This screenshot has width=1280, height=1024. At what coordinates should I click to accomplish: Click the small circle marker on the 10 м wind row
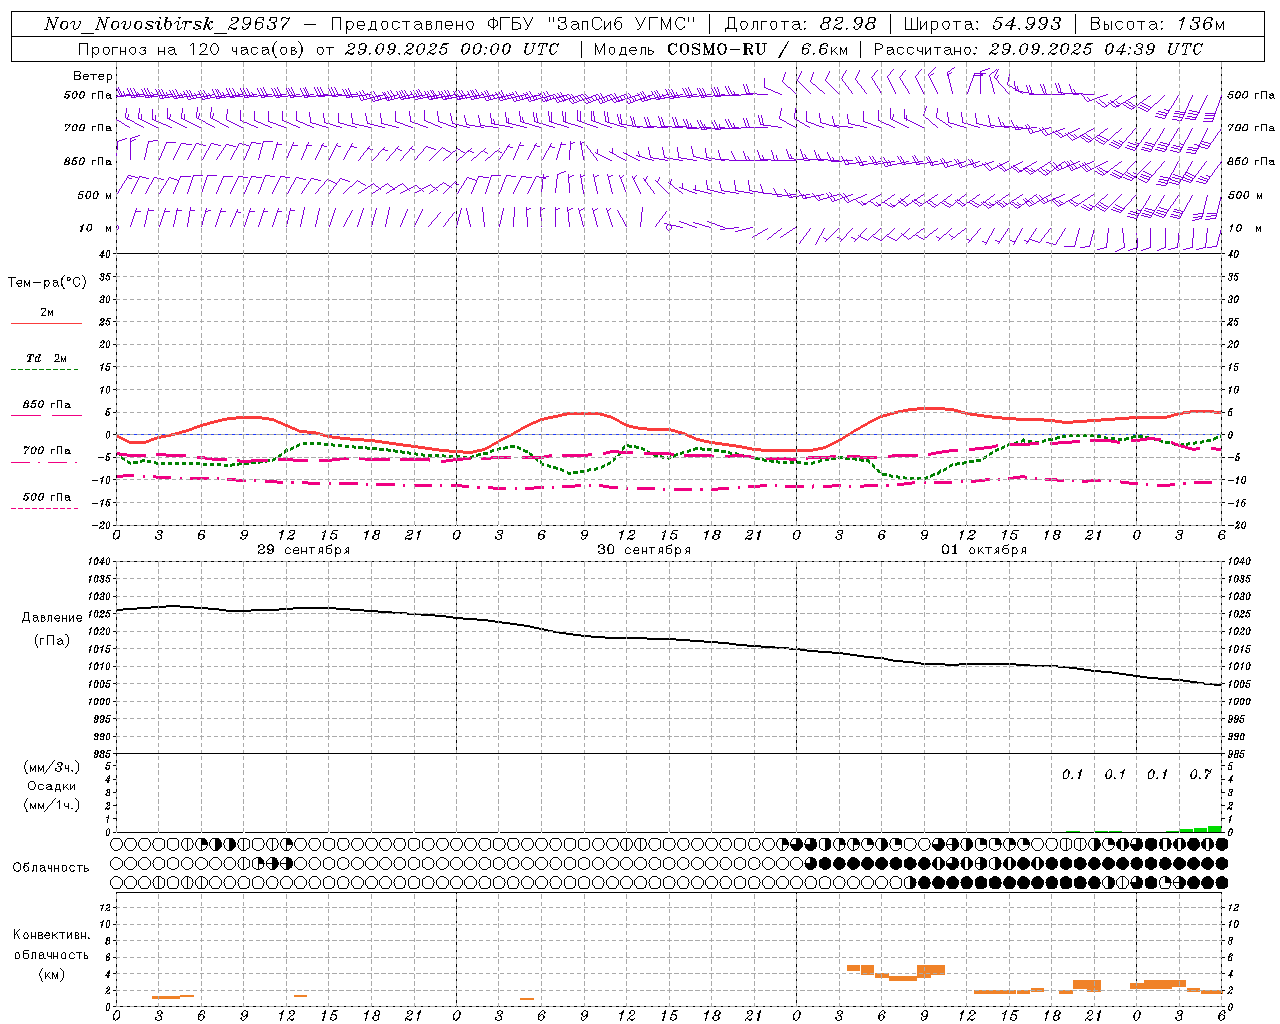tap(668, 227)
